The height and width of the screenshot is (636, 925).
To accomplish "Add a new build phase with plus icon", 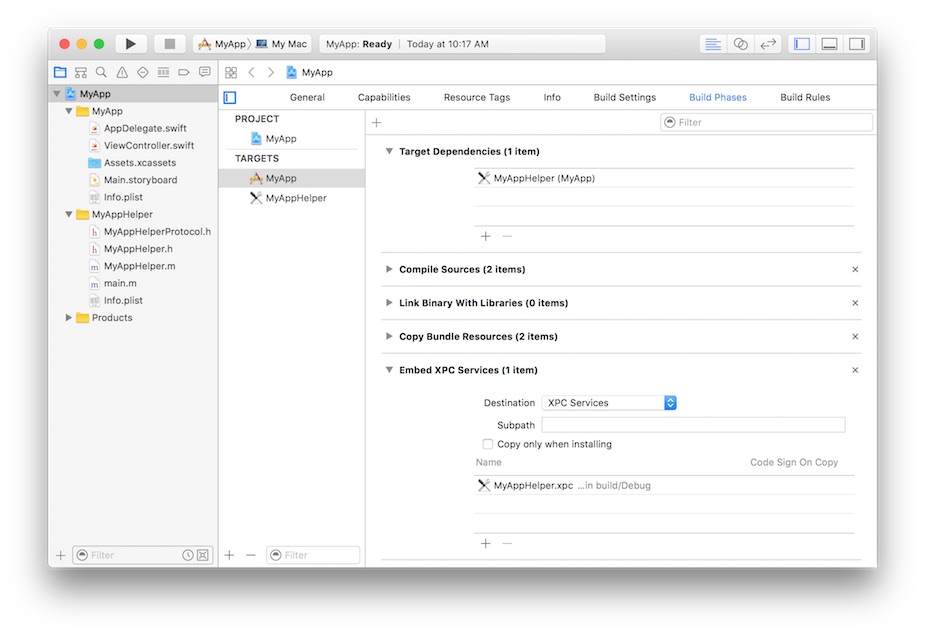I will (x=377, y=122).
